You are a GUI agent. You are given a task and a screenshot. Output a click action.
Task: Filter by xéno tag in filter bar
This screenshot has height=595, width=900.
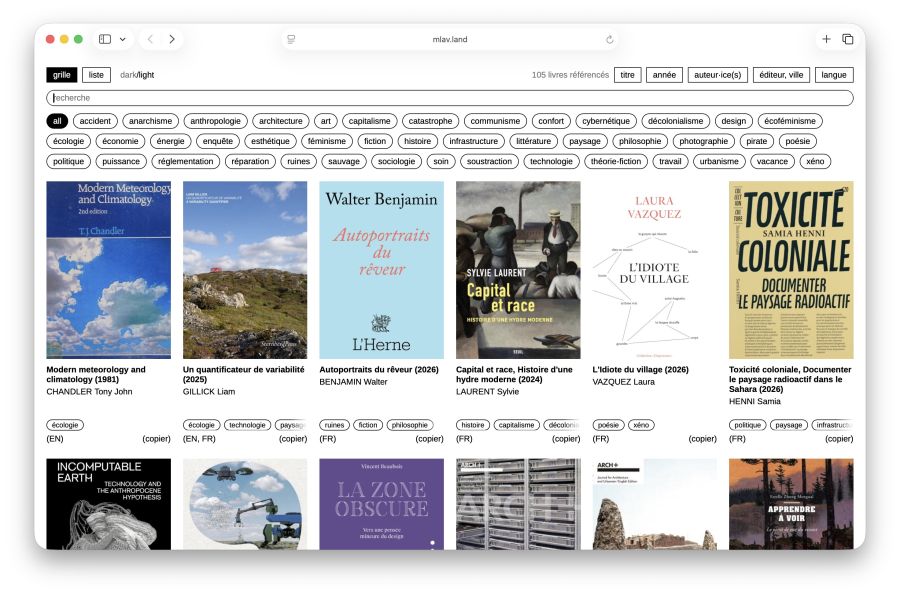coord(815,161)
